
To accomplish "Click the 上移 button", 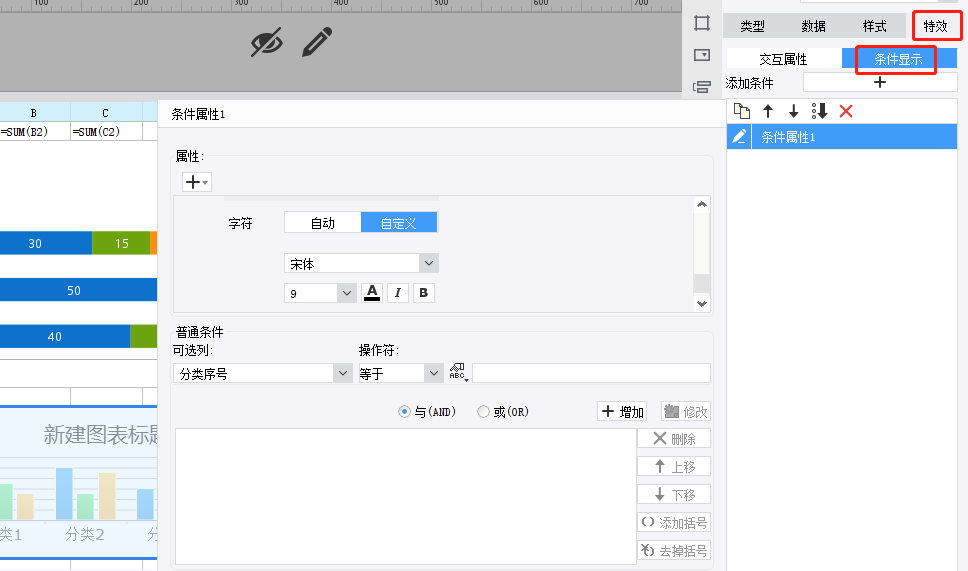I will pyautogui.click(x=674, y=467).
